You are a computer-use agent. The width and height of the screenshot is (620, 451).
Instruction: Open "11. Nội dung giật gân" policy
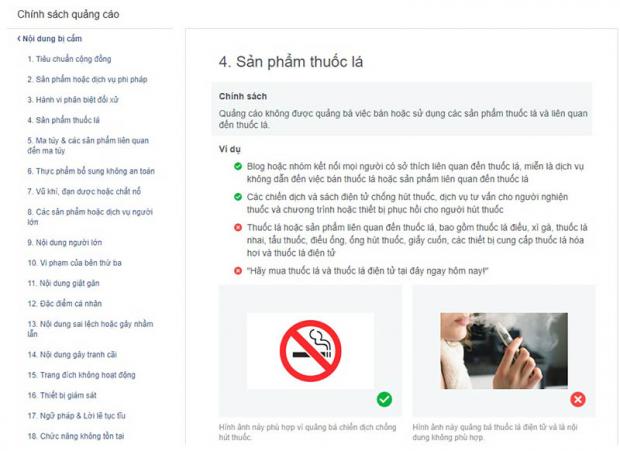(x=63, y=283)
